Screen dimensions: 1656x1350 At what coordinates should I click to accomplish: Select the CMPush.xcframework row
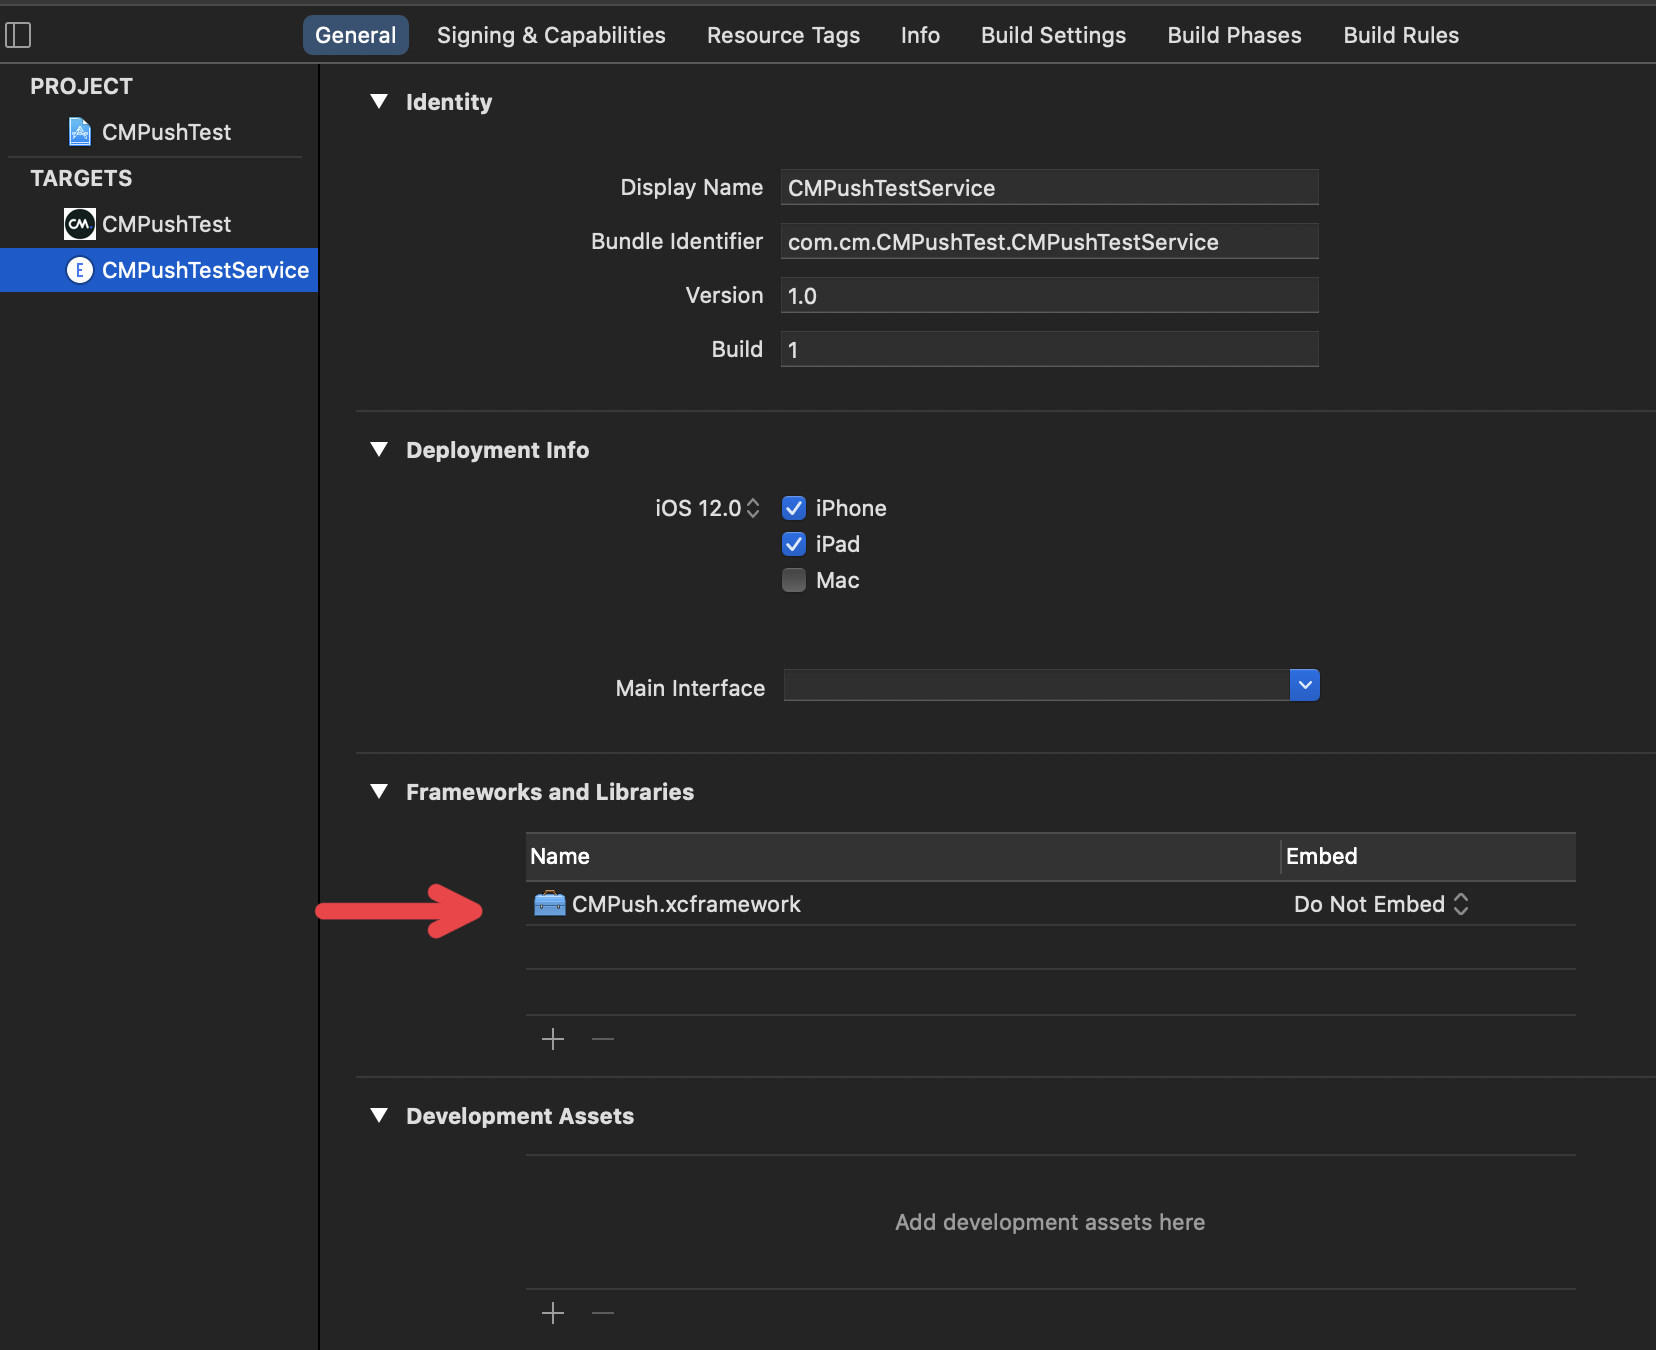1051,904
